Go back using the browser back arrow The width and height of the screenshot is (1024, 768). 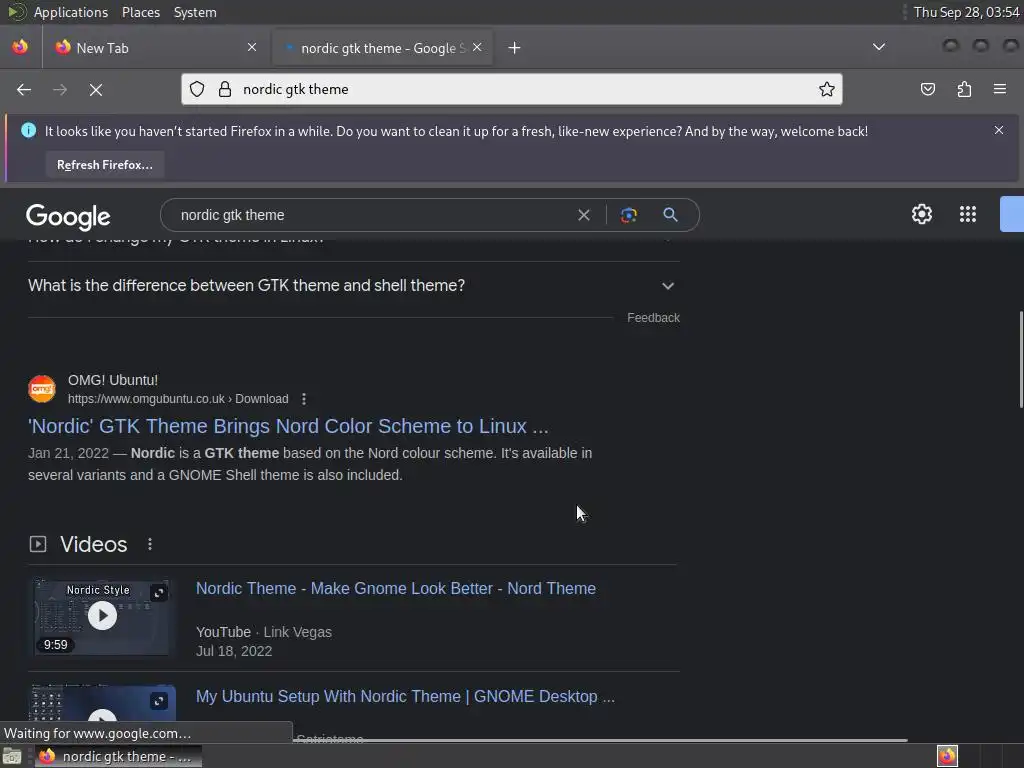[x=24, y=89]
